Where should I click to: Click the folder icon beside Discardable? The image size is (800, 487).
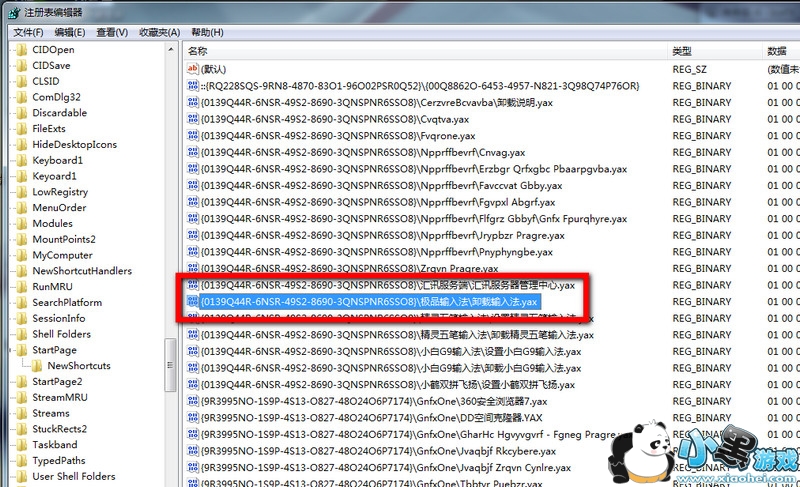(21, 113)
